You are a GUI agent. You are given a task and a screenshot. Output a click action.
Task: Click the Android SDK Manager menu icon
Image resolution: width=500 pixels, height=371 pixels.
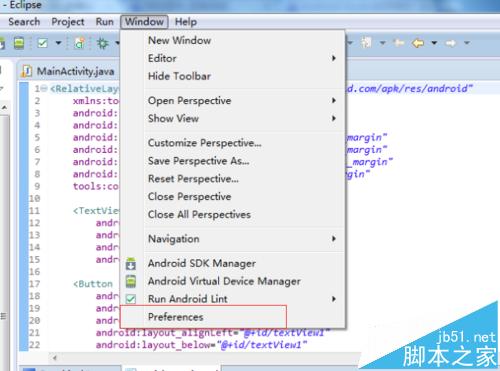(x=131, y=264)
